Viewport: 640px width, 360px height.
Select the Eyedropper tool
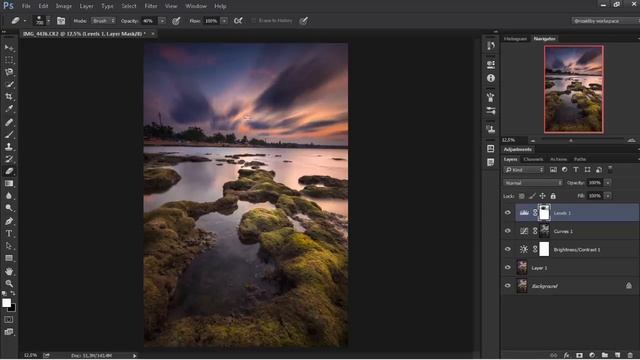[x=9, y=109]
